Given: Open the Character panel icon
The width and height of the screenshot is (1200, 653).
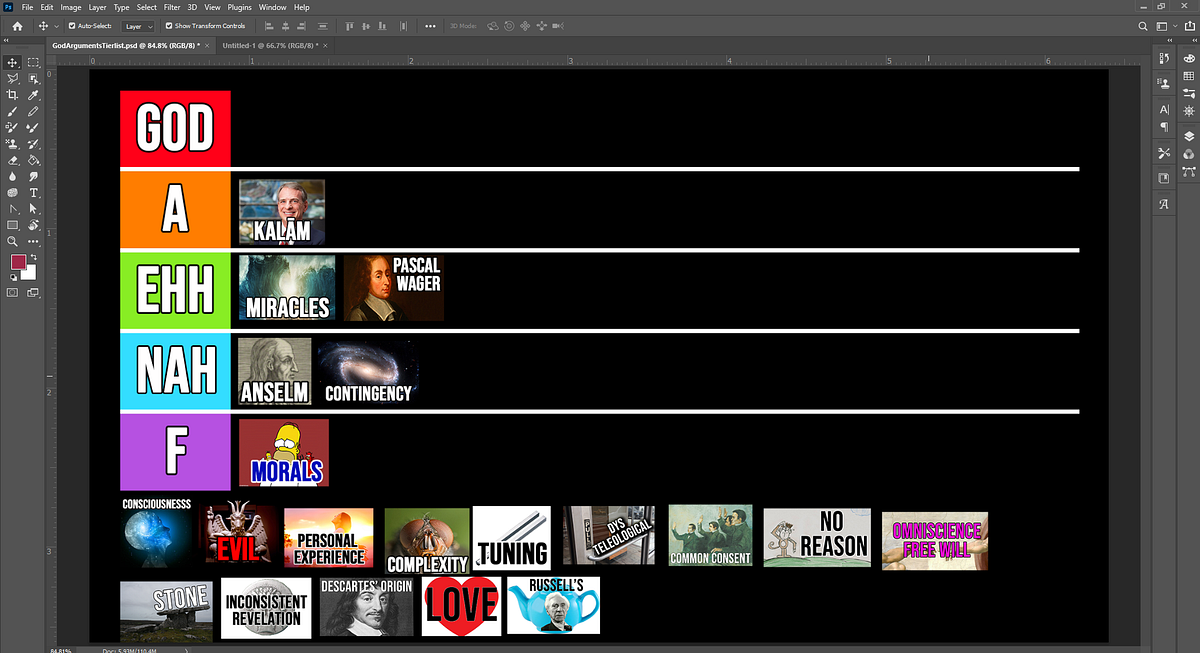Looking at the screenshot, I should [1164, 109].
